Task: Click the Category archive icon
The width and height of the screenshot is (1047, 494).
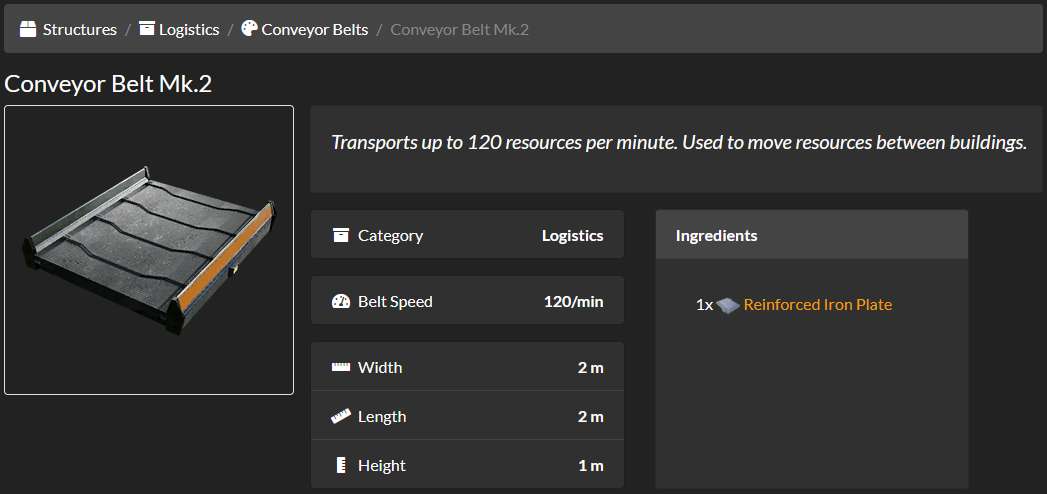Action: click(341, 236)
